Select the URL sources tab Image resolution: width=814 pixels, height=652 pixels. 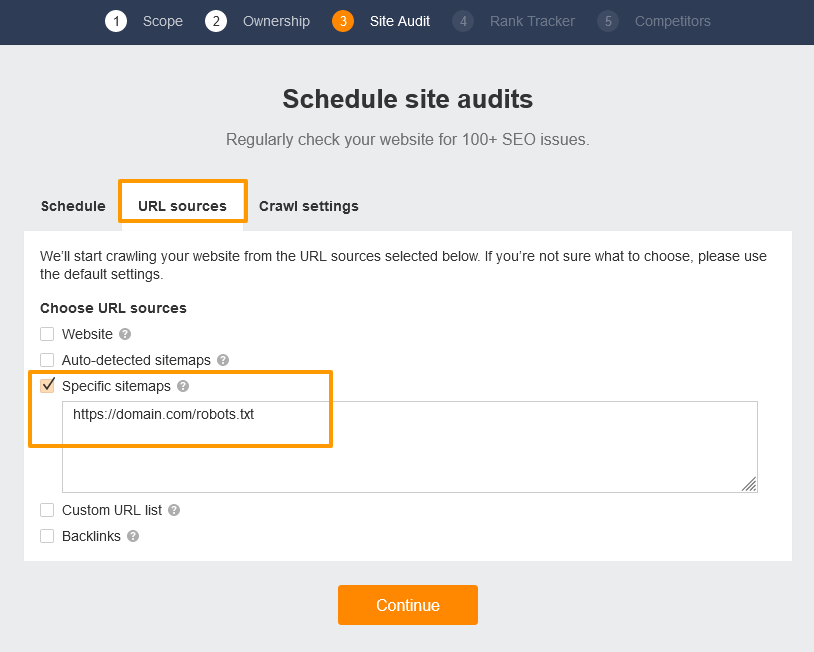pyautogui.click(x=182, y=206)
